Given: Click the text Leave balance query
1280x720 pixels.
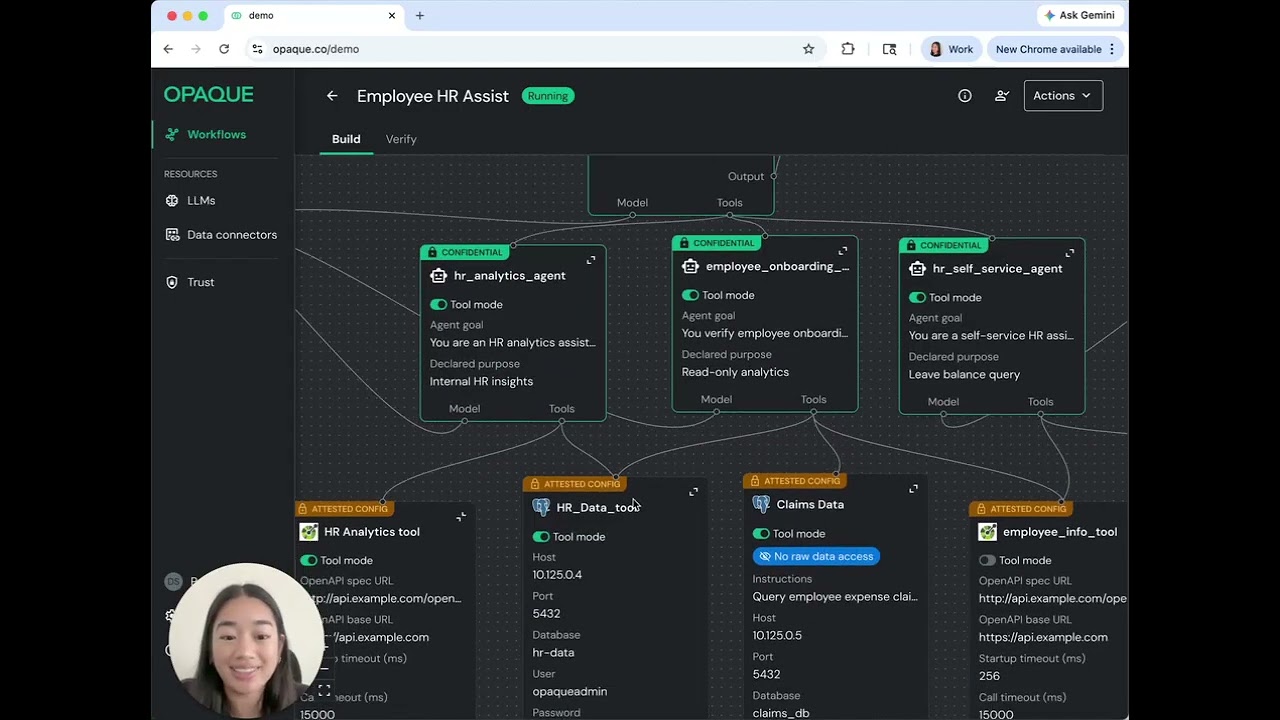Looking at the screenshot, I should (965, 374).
